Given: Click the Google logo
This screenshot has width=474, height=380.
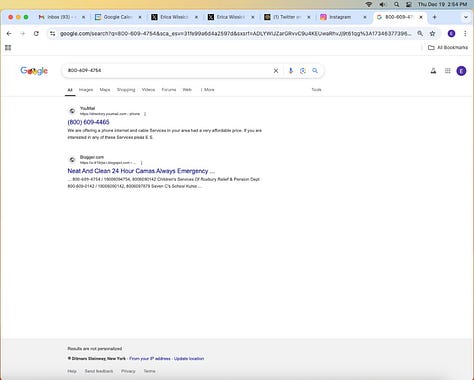Looking at the screenshot, I should [x=34, y=71].
